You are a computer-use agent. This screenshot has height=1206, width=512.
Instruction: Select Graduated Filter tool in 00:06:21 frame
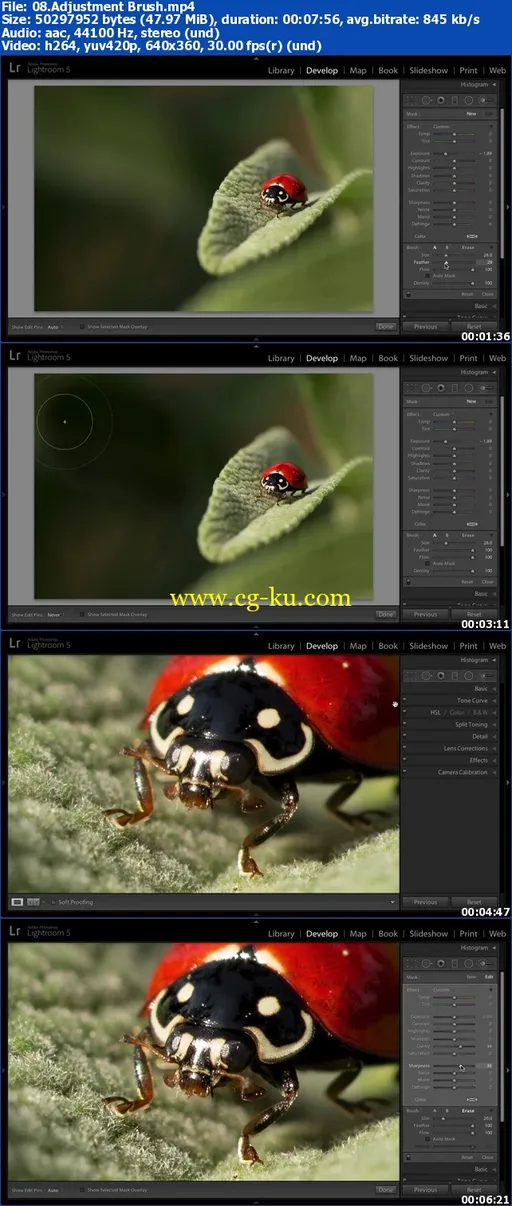pos(455,963)
